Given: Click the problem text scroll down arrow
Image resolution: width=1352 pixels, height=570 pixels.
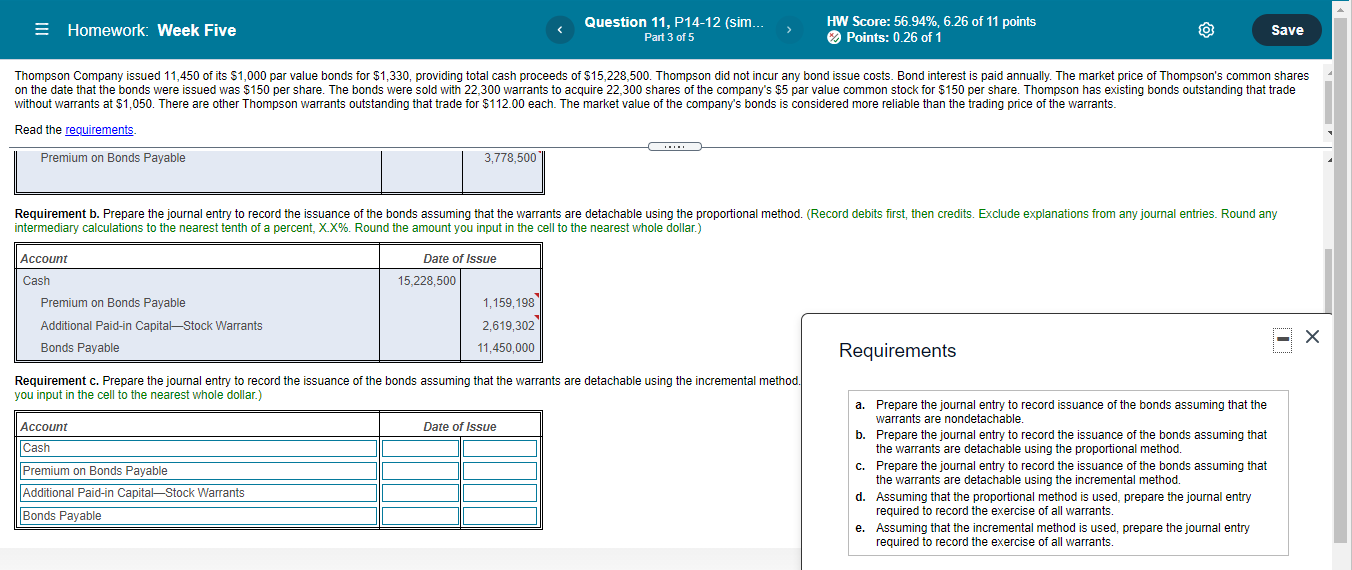Looking at the screenshot, I should 1329,133.
